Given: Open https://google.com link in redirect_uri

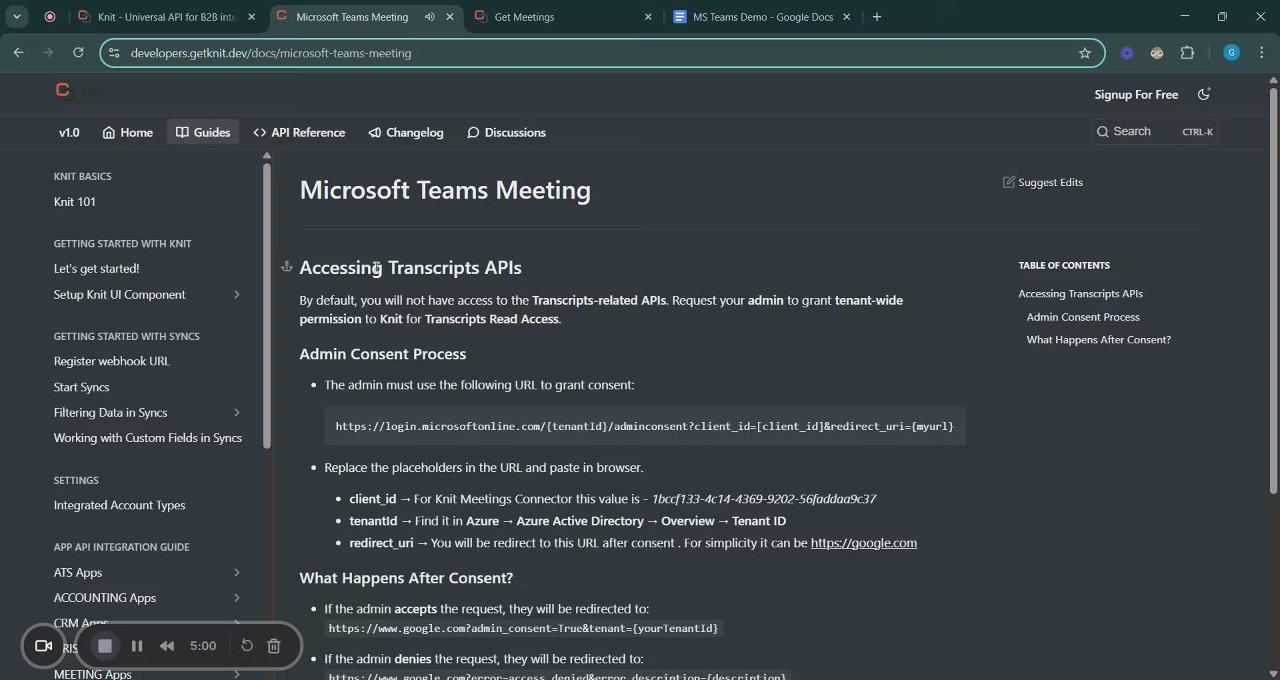Looking at the screenshot, I should (x=864, y=543).
